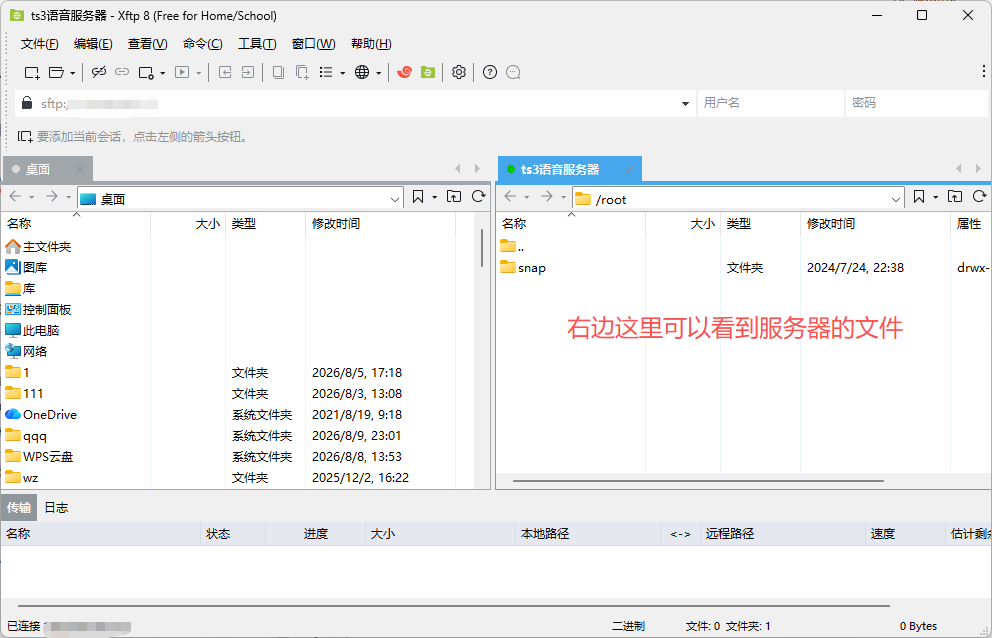The image size is (992, 638).
Task: Expand the remote path /root dropdown
Action: (x=896, y=199)
